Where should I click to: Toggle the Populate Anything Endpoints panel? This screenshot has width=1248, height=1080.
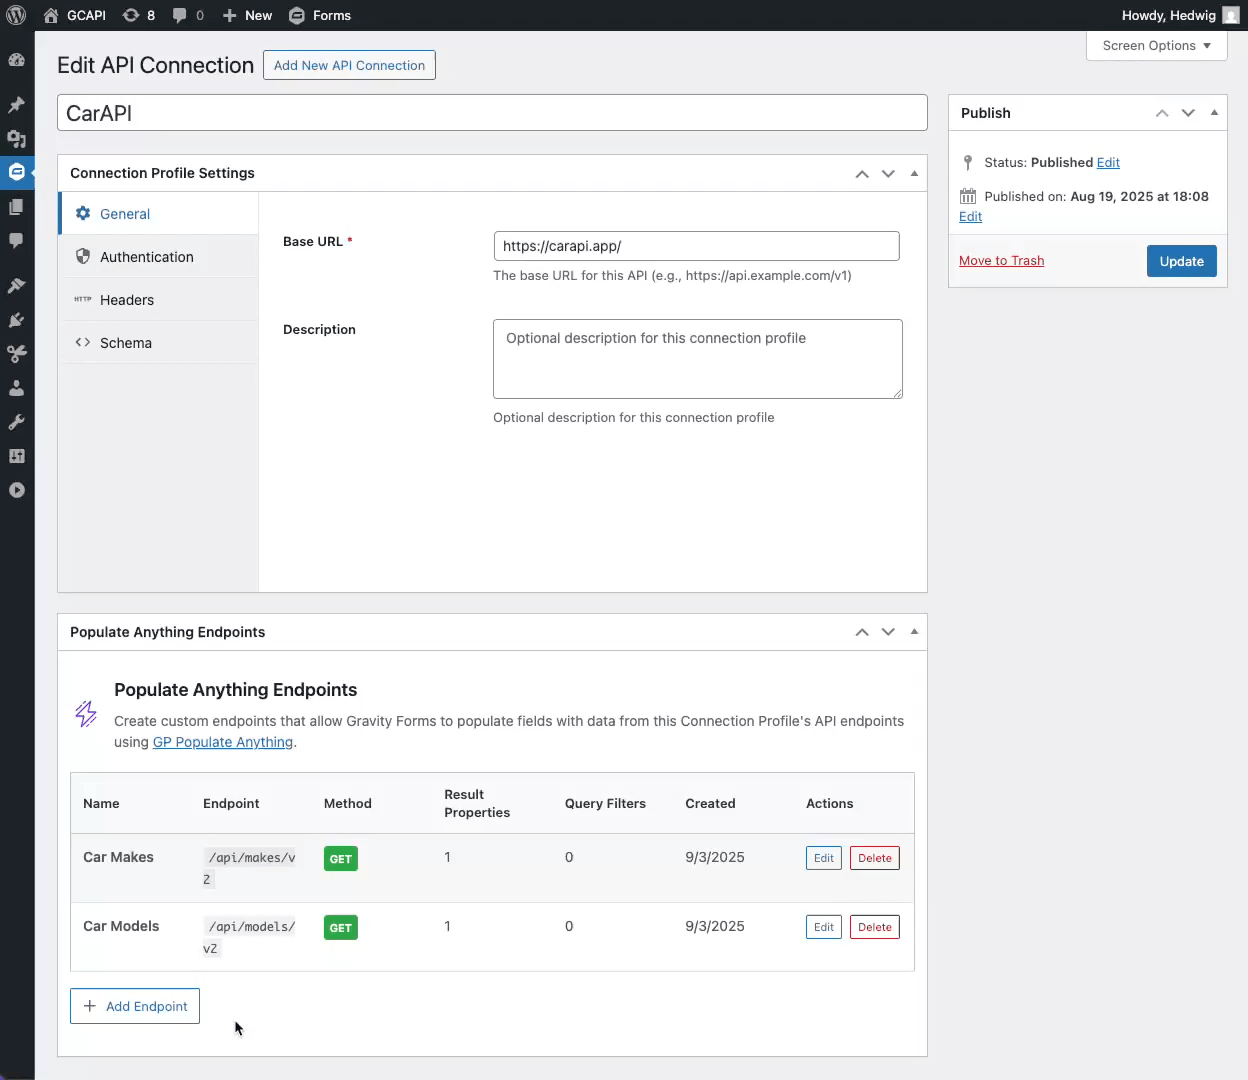coord(914,632)
